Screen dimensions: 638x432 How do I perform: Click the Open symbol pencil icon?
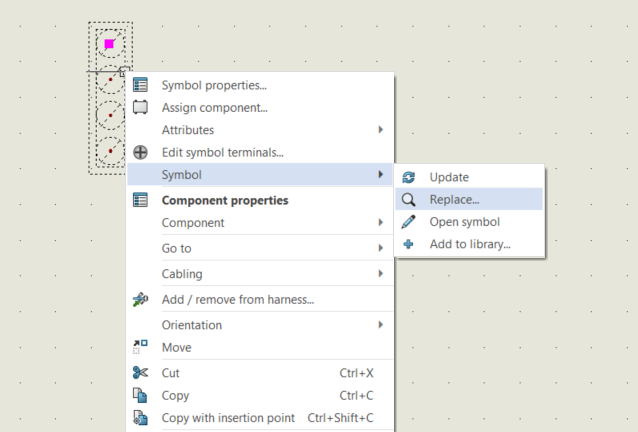point(409,222)
